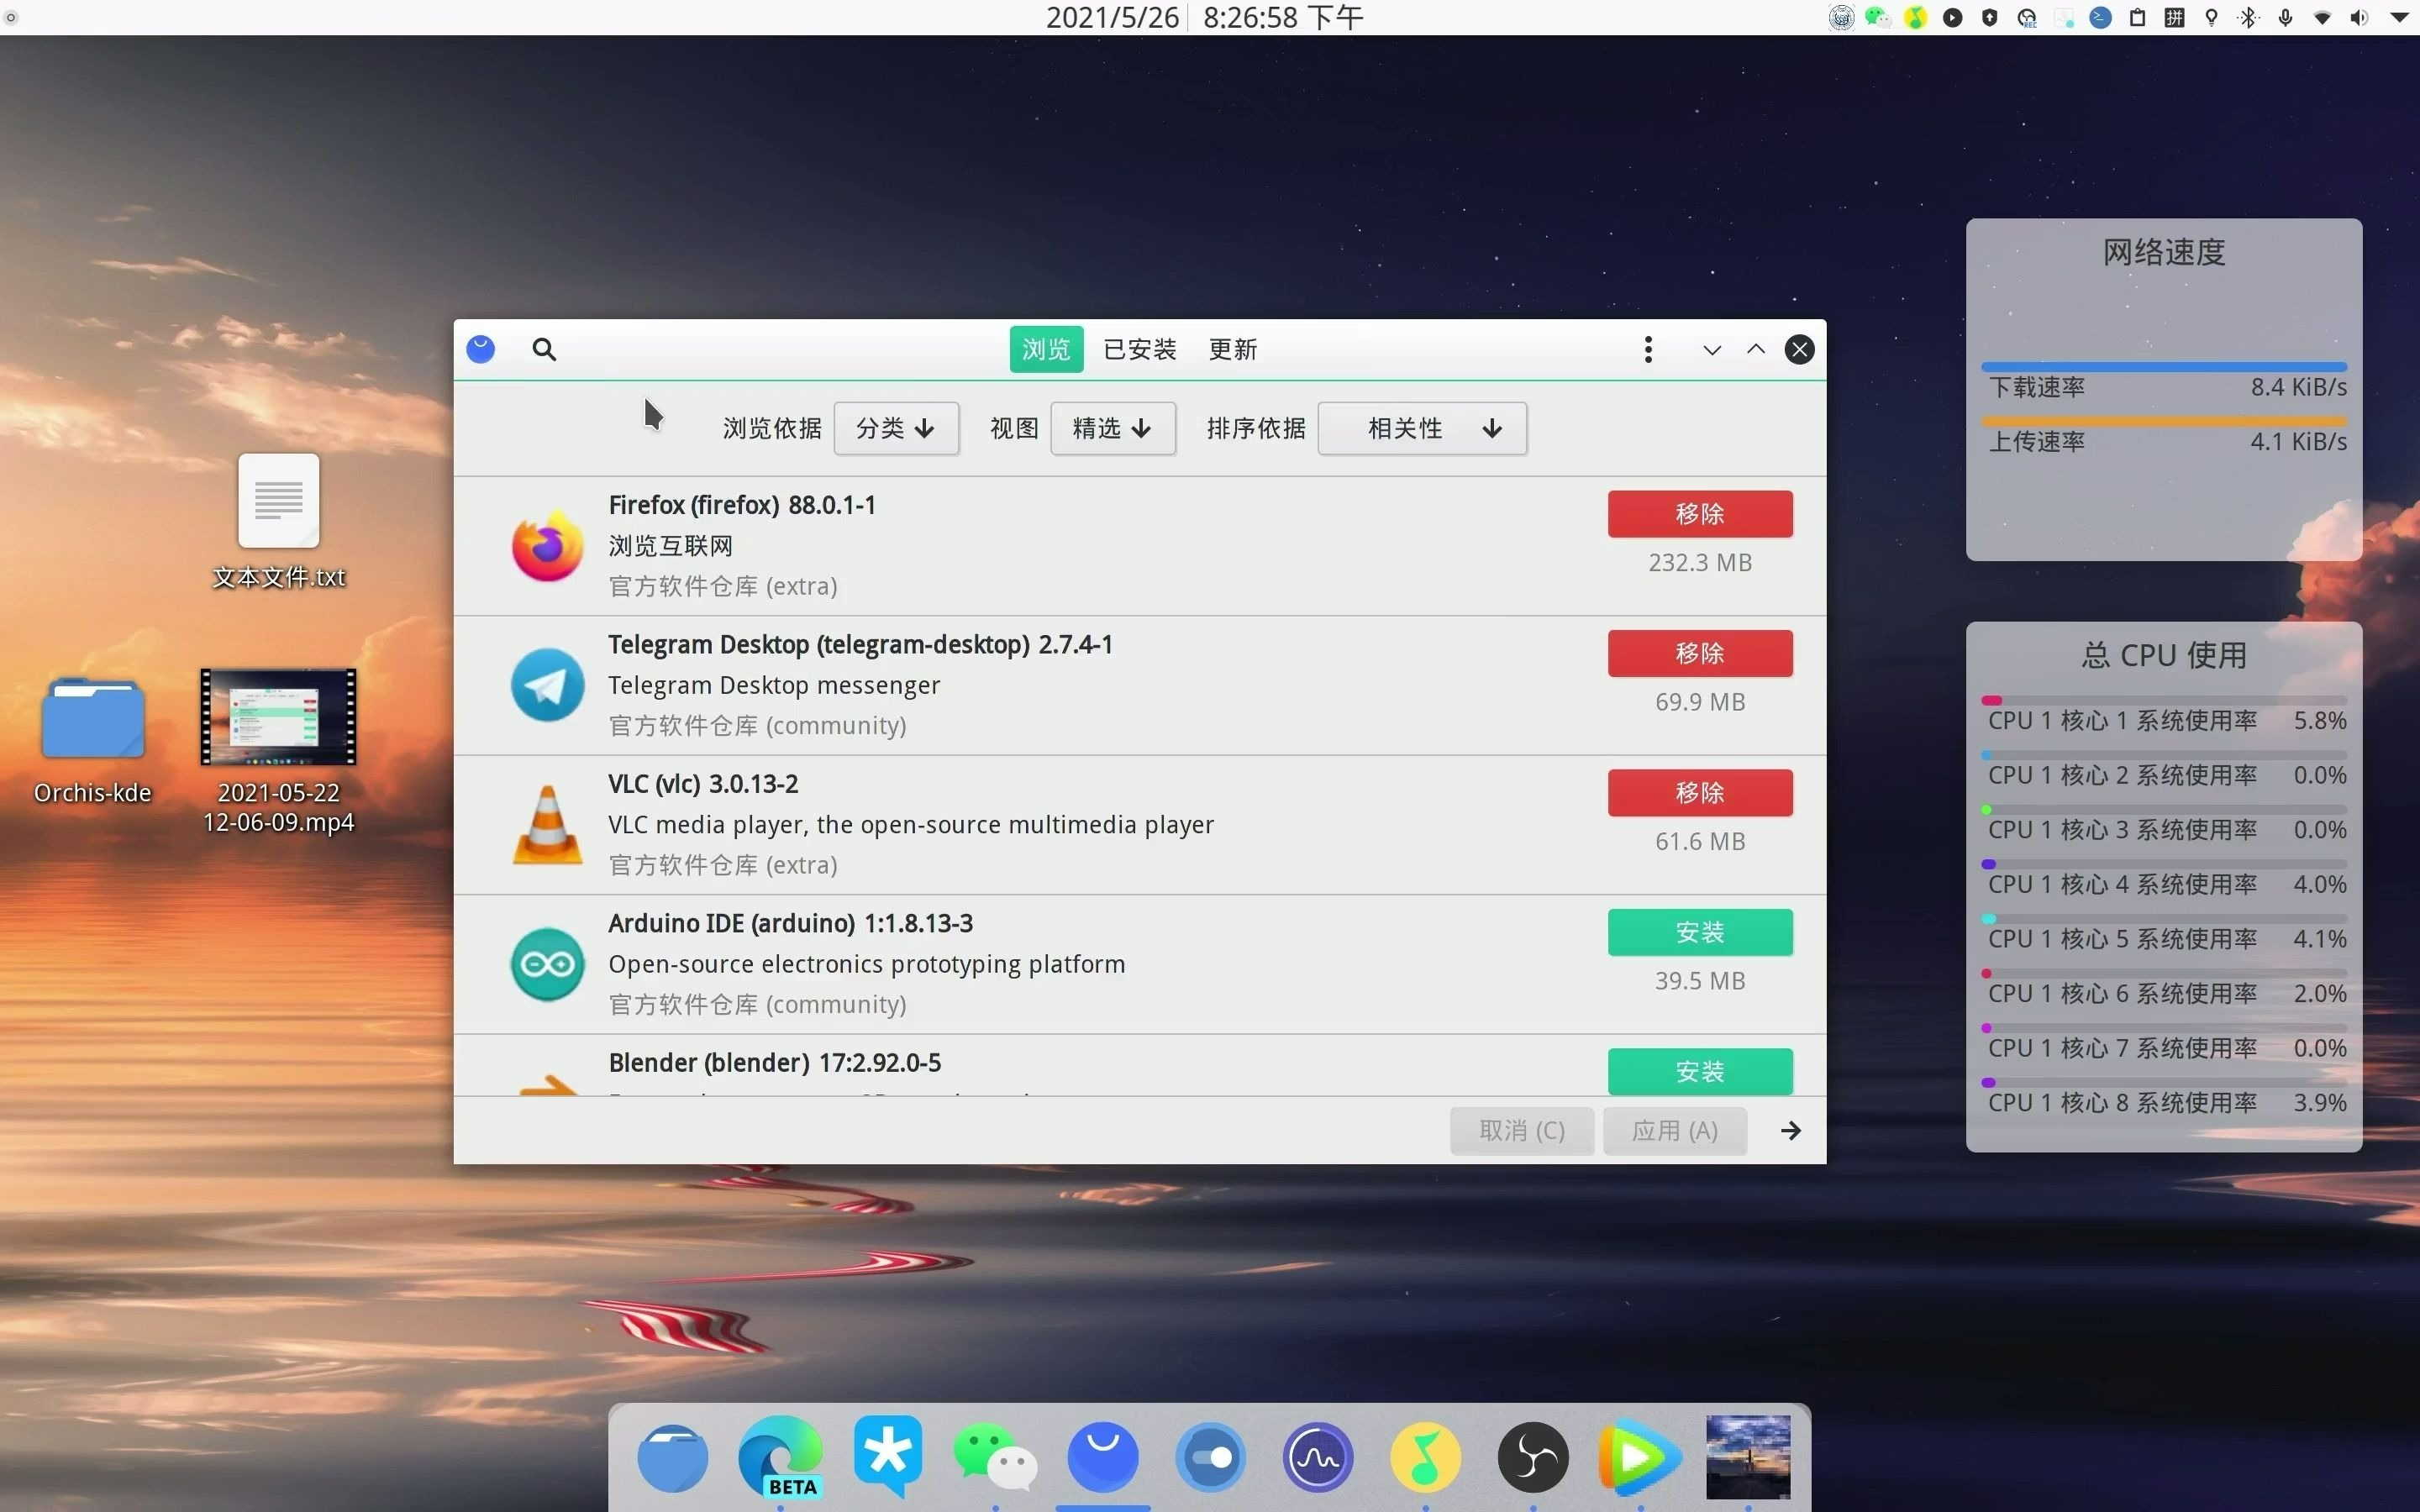2420x1512 pixels.
Task: Select Firefox (firefox) 88.0.1-1 title
Action: [742, 505]
